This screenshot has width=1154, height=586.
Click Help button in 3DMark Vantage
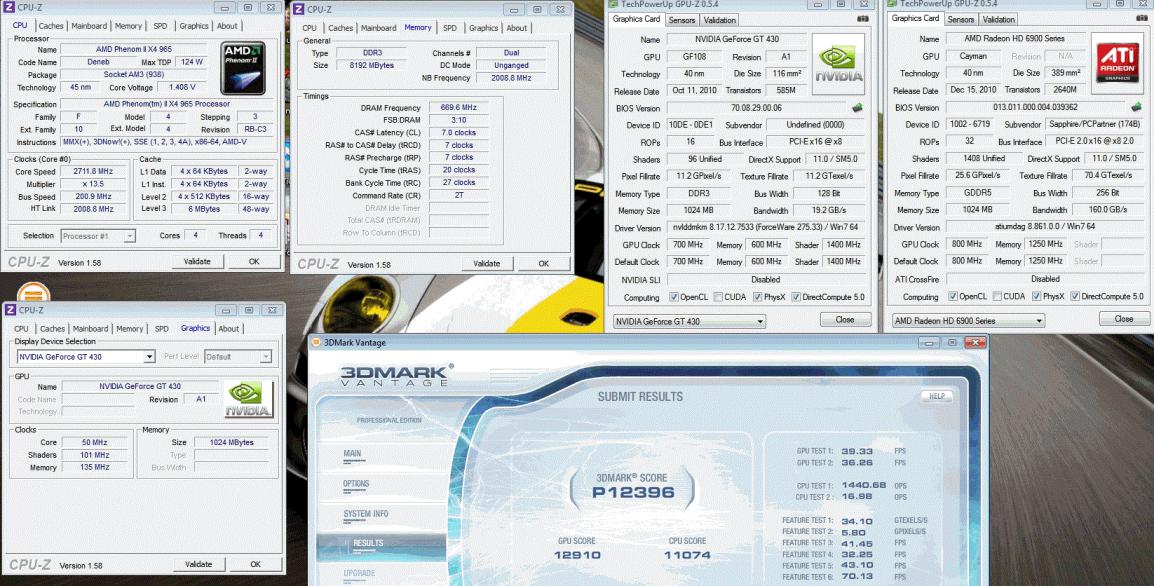[x=937, y=396]
